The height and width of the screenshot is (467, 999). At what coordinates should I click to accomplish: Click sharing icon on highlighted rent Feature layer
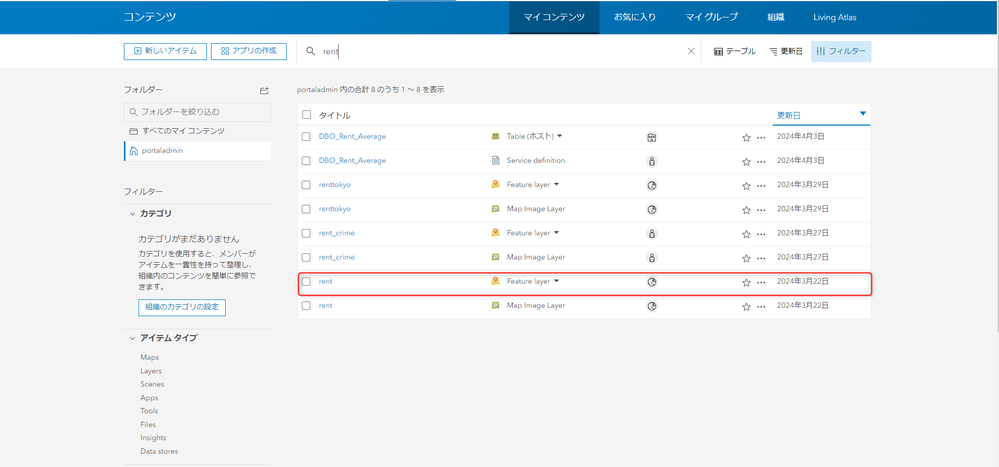coord(652,282)
